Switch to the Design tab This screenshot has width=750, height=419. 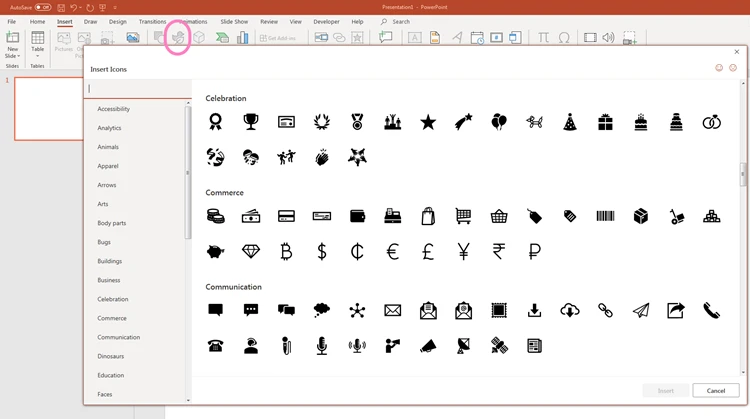(x=118, y=22)
